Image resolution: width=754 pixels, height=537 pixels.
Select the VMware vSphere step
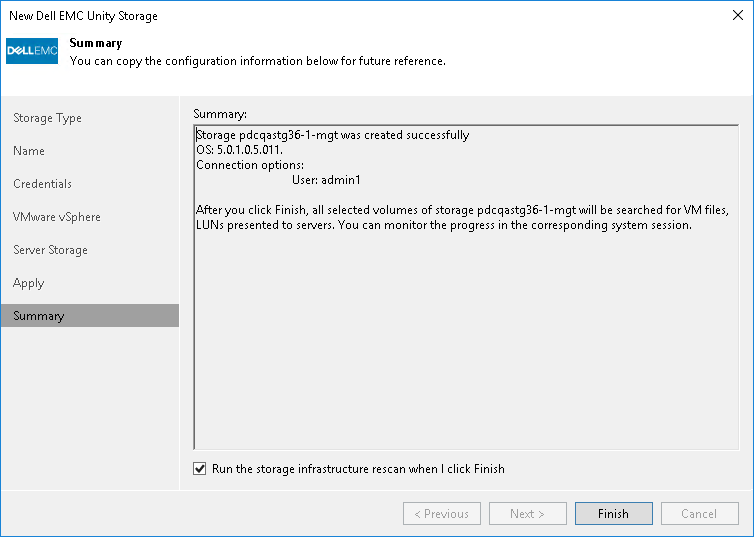pos(57,217)
